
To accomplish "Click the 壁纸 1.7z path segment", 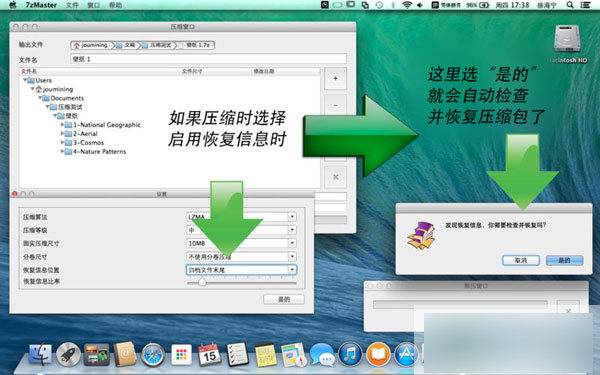I will tap(195, 45).
